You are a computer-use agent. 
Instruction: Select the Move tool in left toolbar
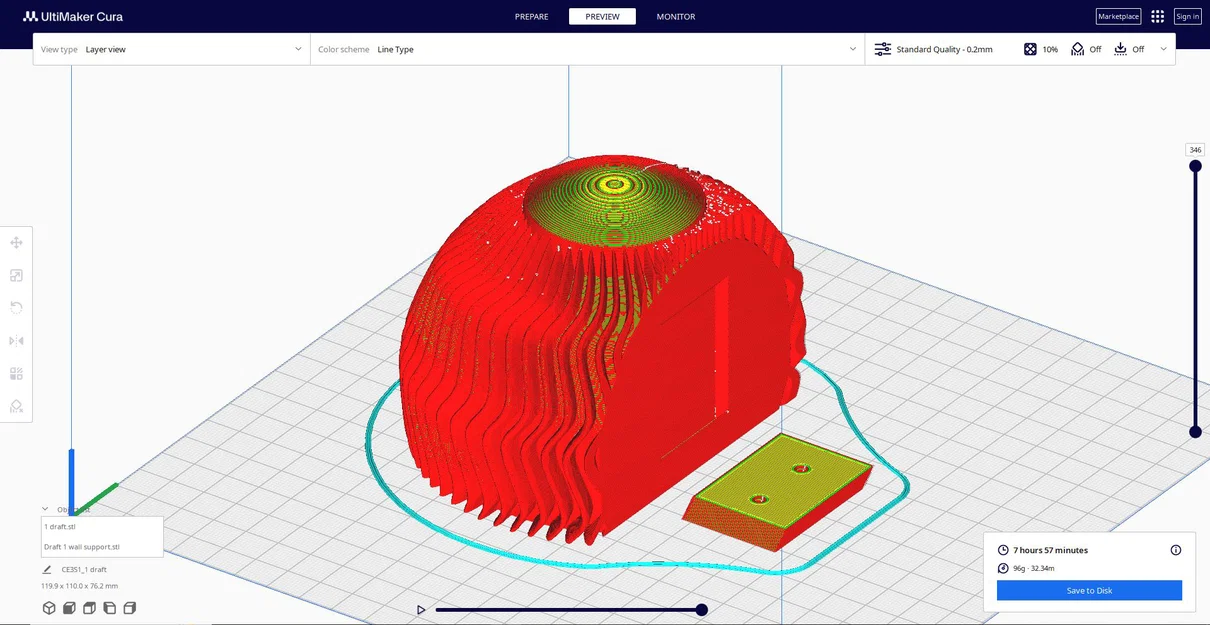16,243
